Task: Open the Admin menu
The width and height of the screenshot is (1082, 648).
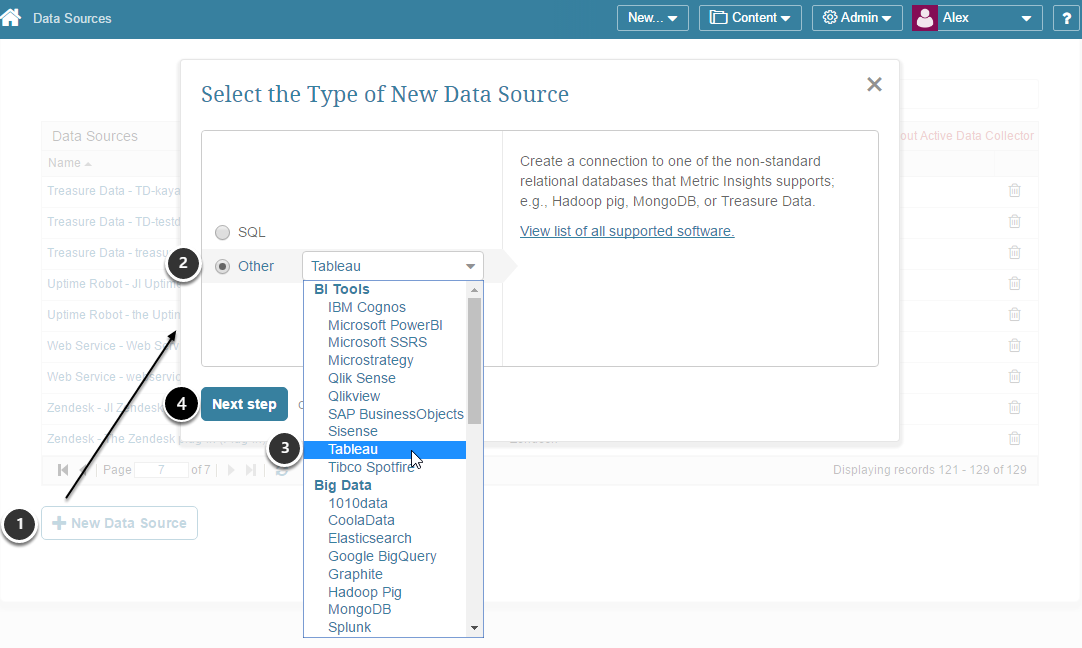Action: point(857,17)
